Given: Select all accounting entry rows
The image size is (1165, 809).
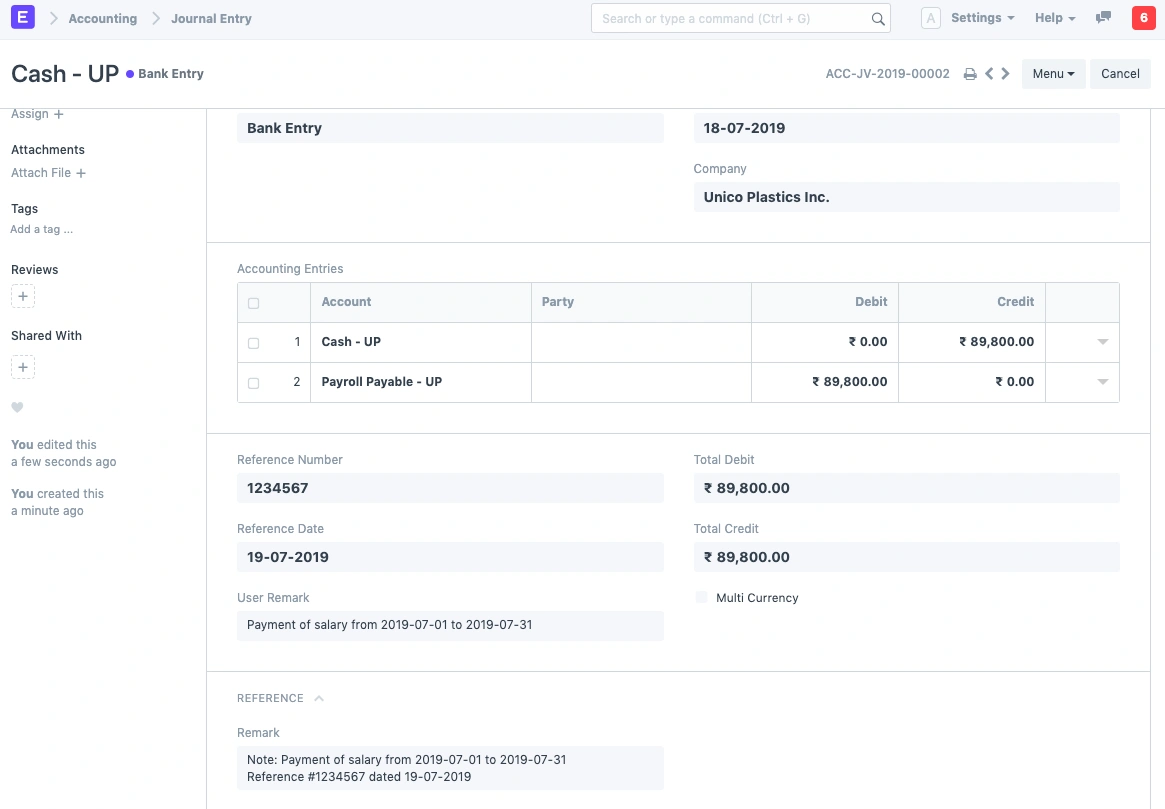Looking at the screenshot, I should 253,302.
